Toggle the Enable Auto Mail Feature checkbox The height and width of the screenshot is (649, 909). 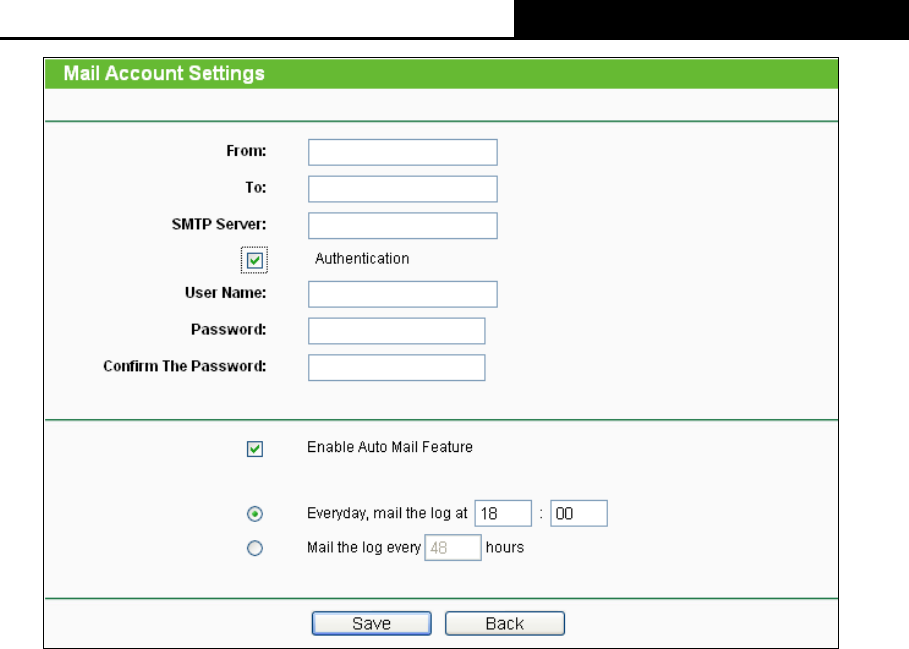click(x=254, y=449)
